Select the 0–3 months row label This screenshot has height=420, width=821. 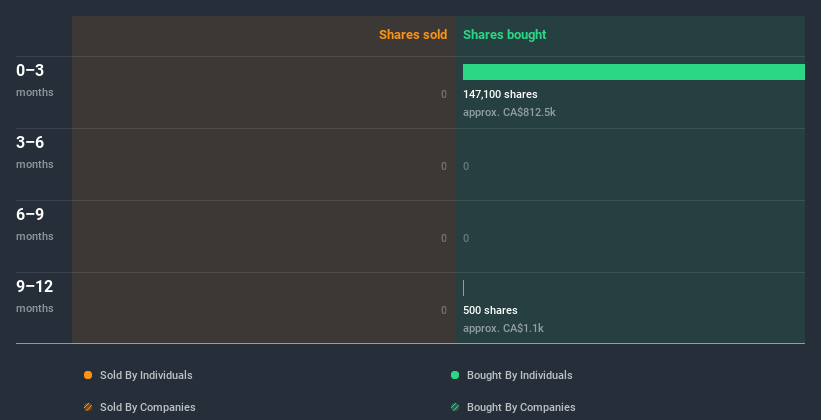(x=35, y=80)
